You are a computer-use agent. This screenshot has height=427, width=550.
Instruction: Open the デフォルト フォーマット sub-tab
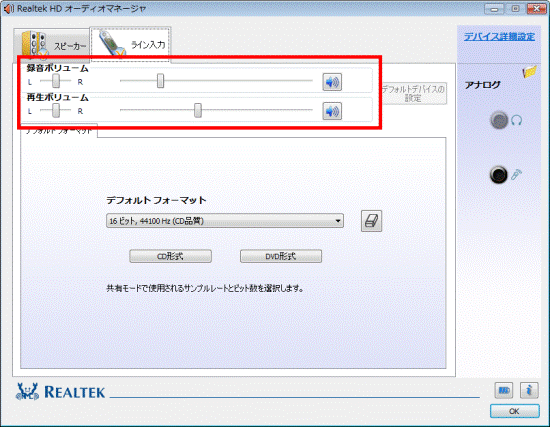pyautogui.click(x=59, y=131)
